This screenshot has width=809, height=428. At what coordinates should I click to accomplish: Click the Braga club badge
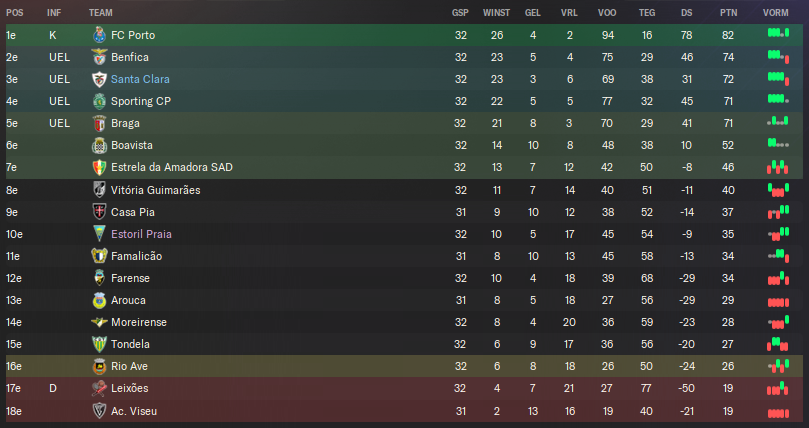tap(99, 123)
